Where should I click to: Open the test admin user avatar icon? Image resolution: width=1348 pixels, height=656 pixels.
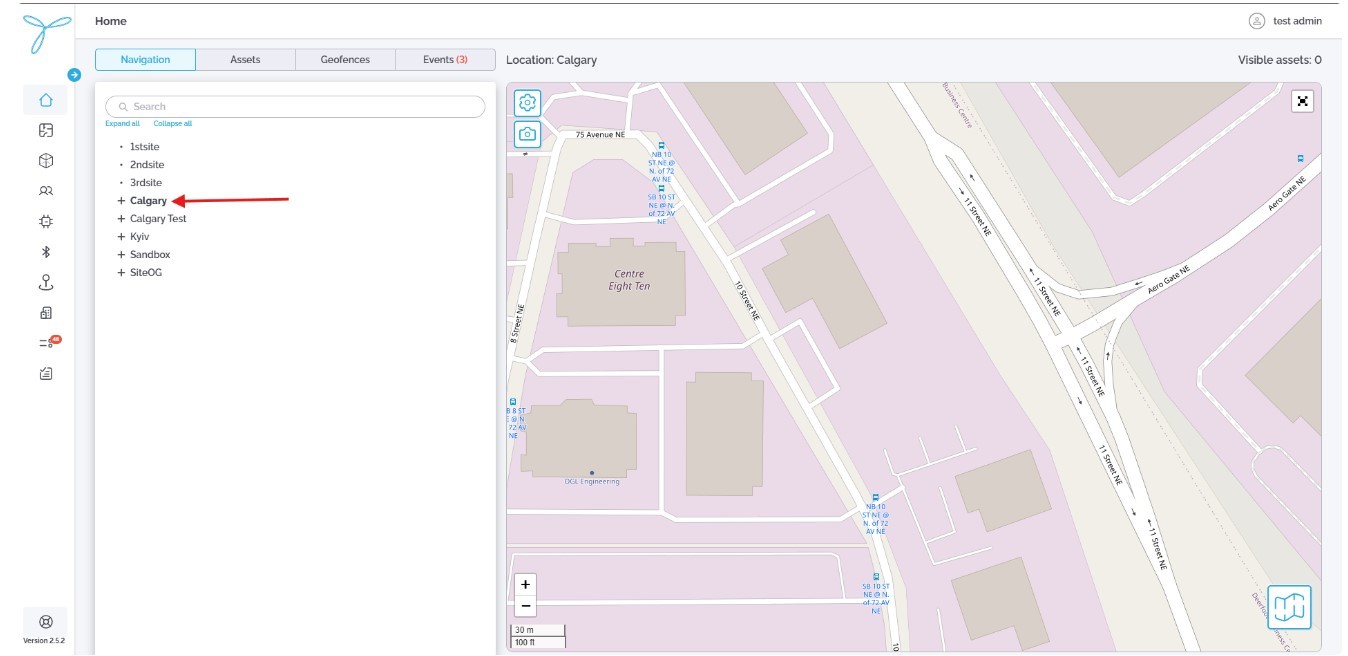[x=1257, y=21]
